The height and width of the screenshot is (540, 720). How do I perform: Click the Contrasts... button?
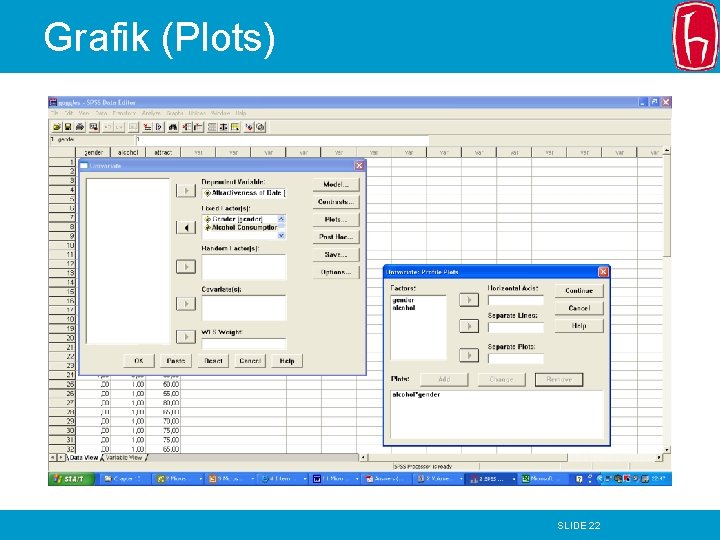tap(336, 202)
